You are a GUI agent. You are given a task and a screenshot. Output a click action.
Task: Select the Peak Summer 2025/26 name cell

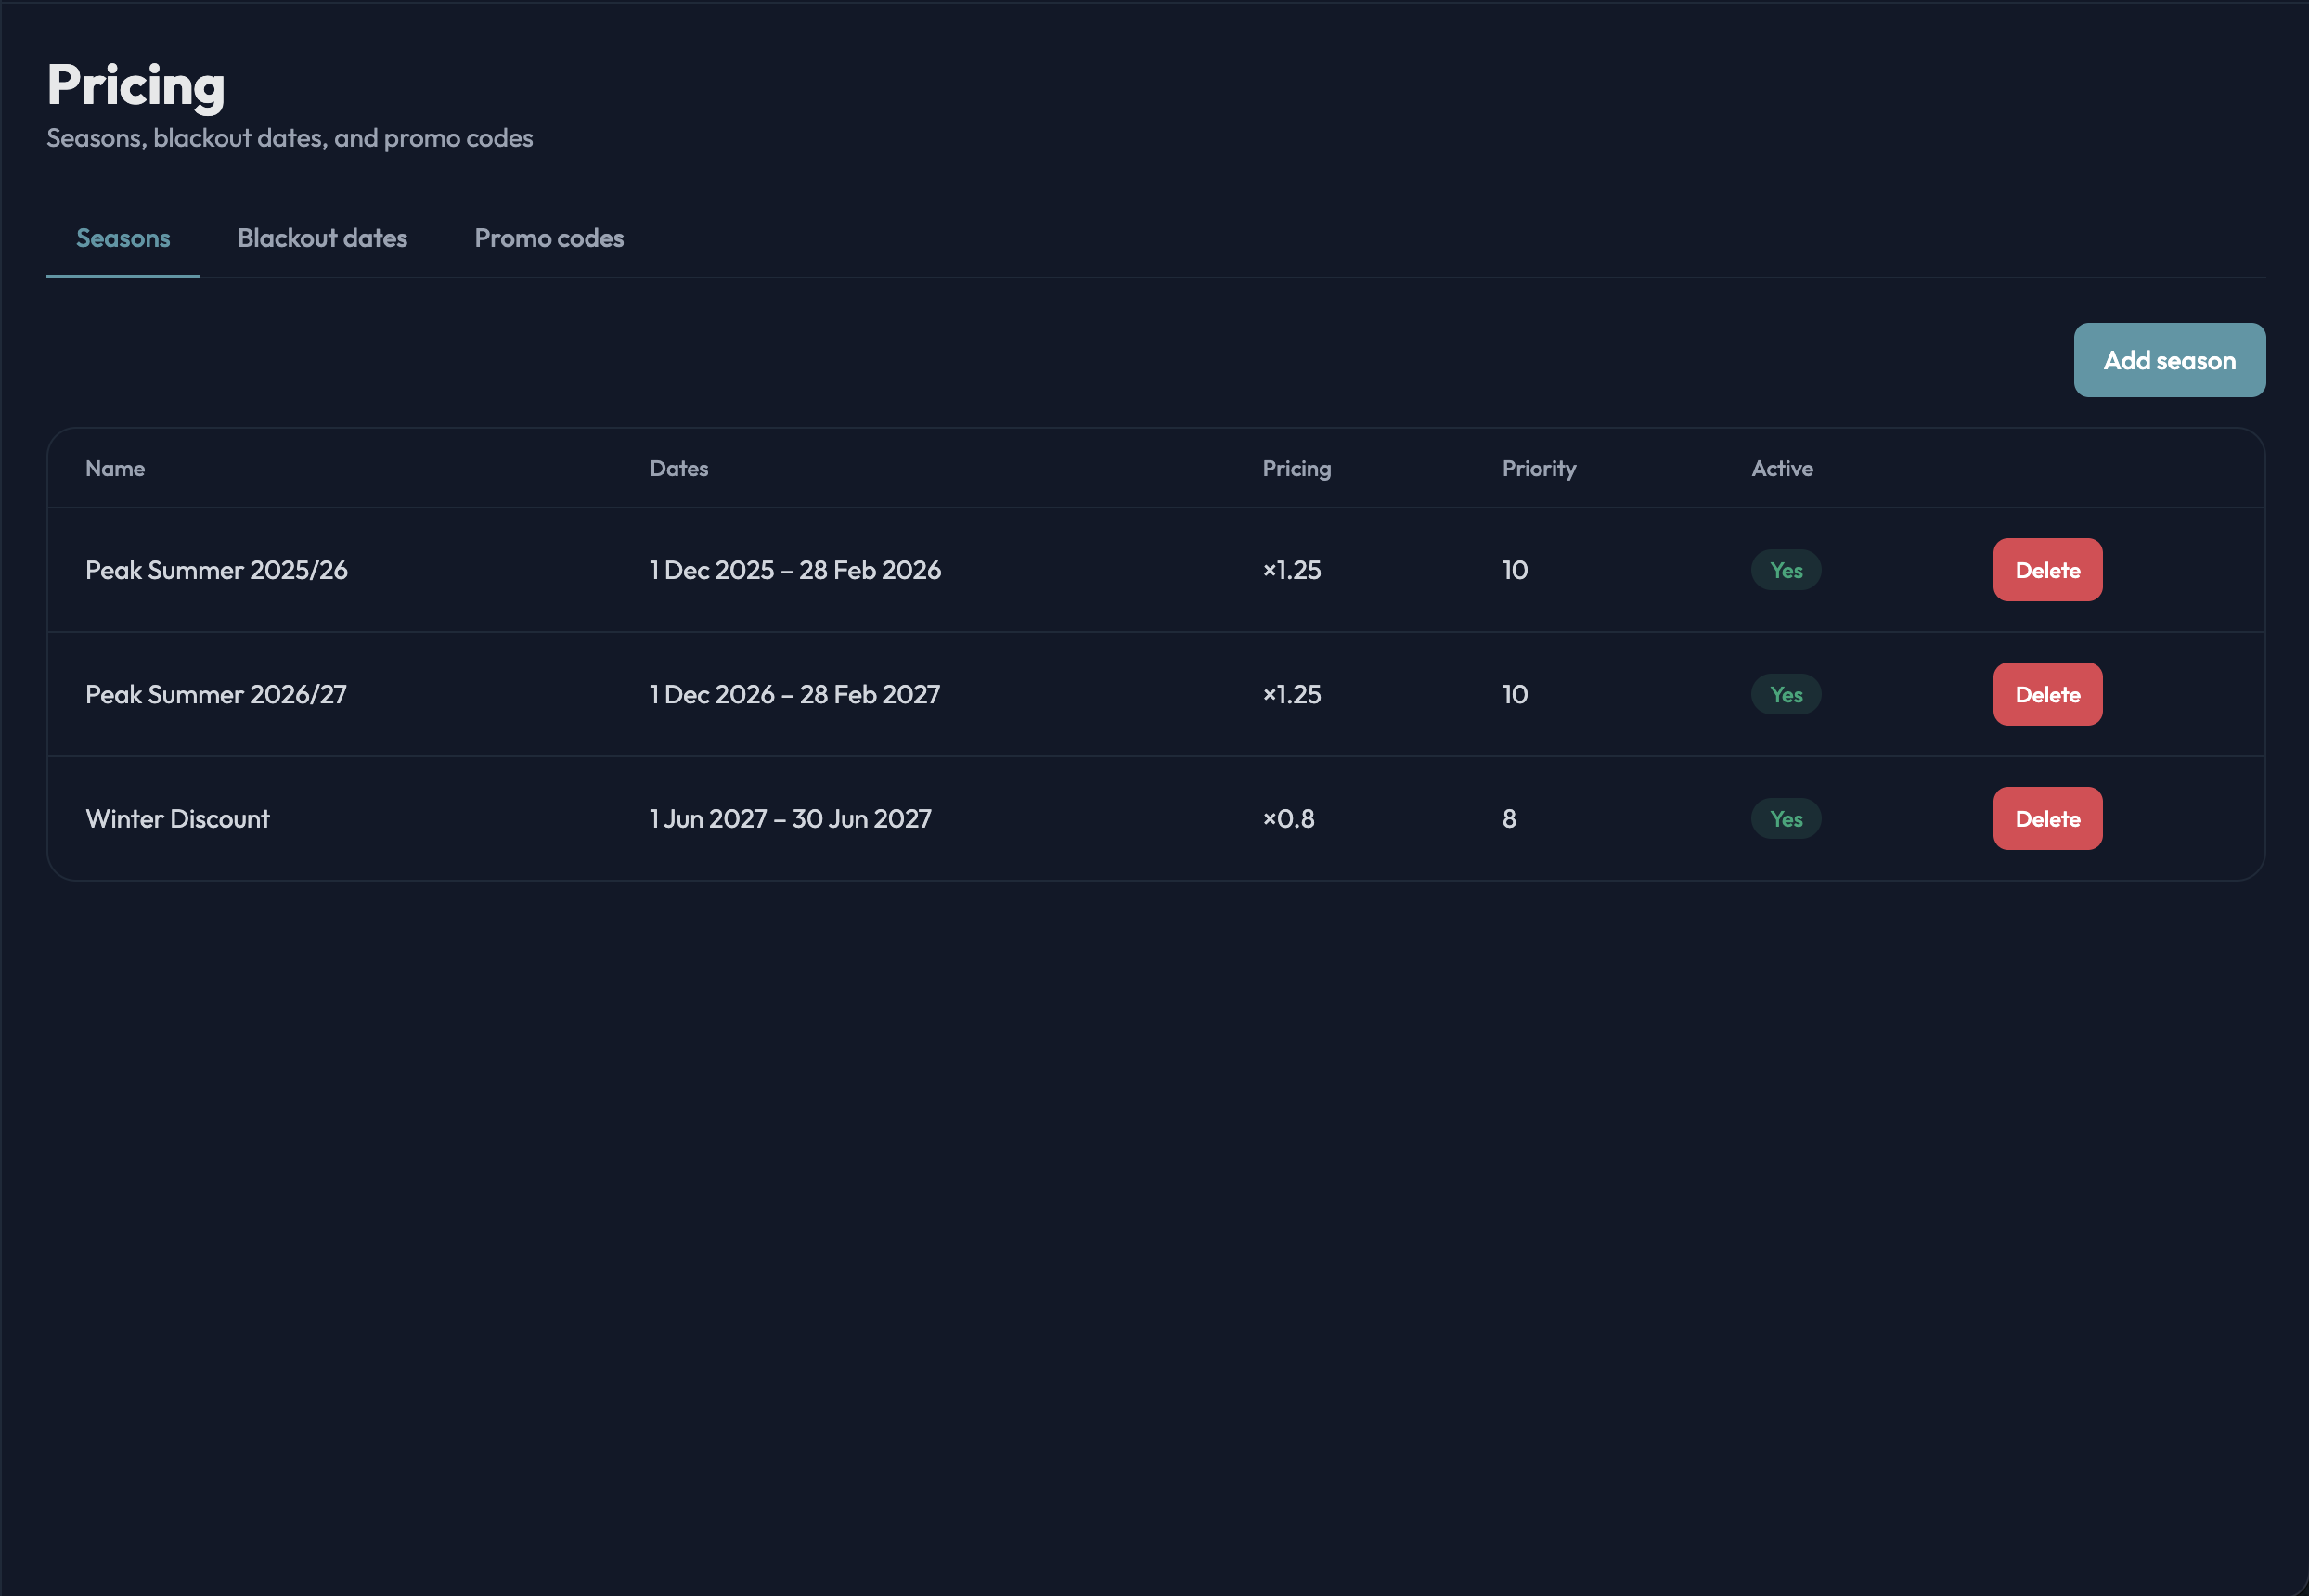(x=216, y=570)
